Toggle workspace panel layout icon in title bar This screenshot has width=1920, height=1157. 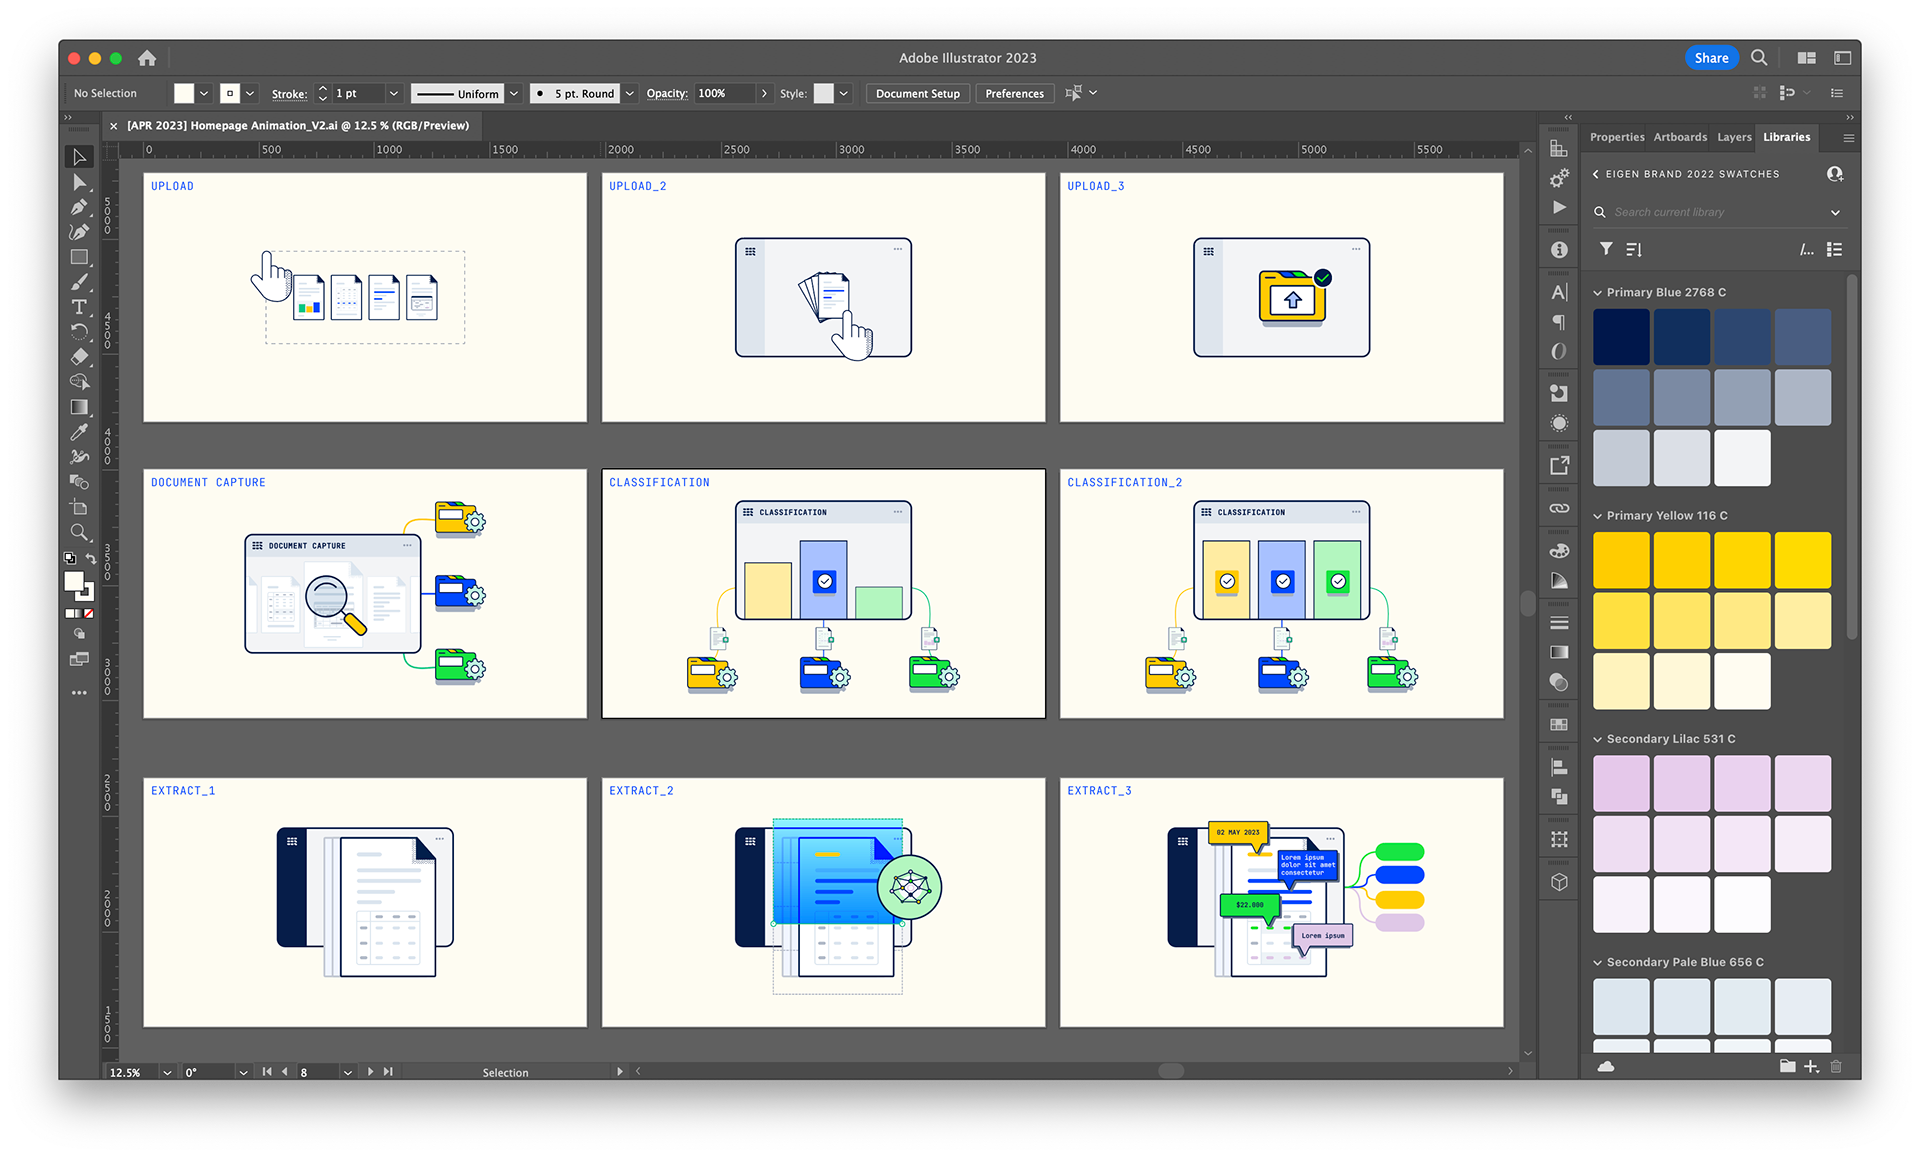click(x=1842, y=58)
